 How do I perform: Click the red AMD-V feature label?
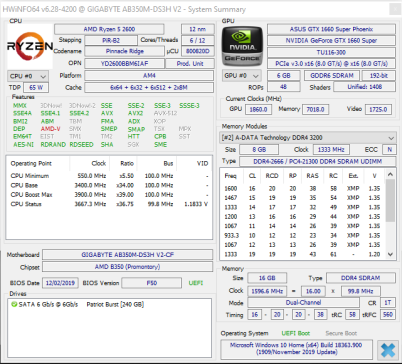pyautogui.click(x=51, y=129)
